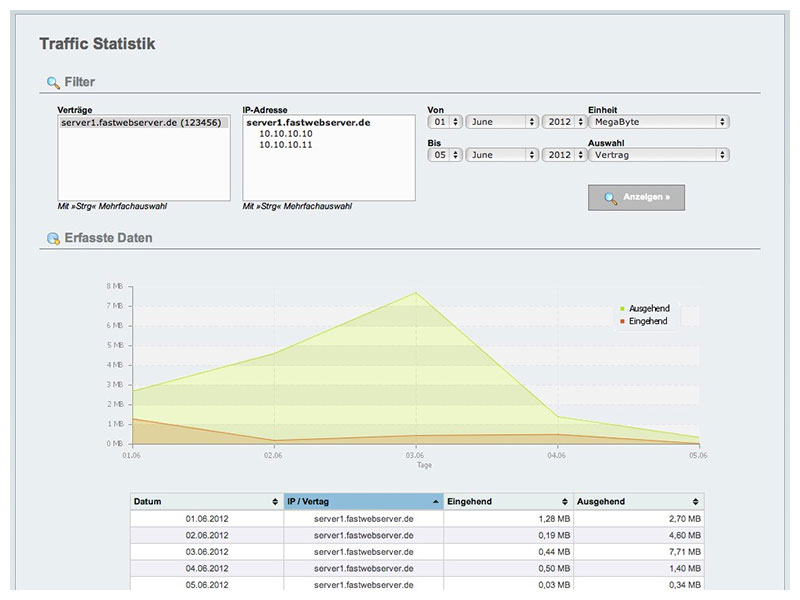Screen dimensions: 800x600
Task: Click the Ausgehend column header label
Action: [x=601, y=502]
